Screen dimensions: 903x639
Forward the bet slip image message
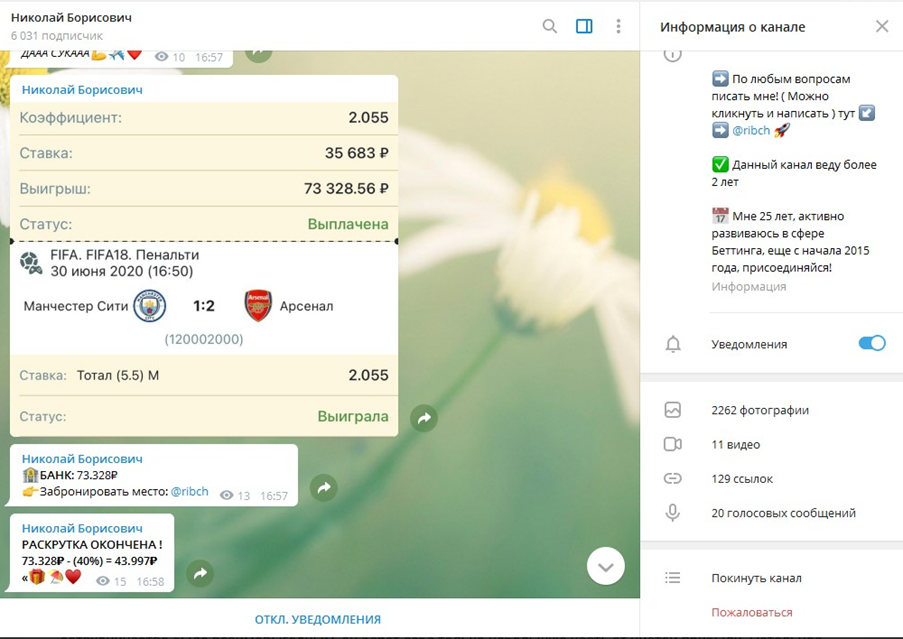[424, 419]
